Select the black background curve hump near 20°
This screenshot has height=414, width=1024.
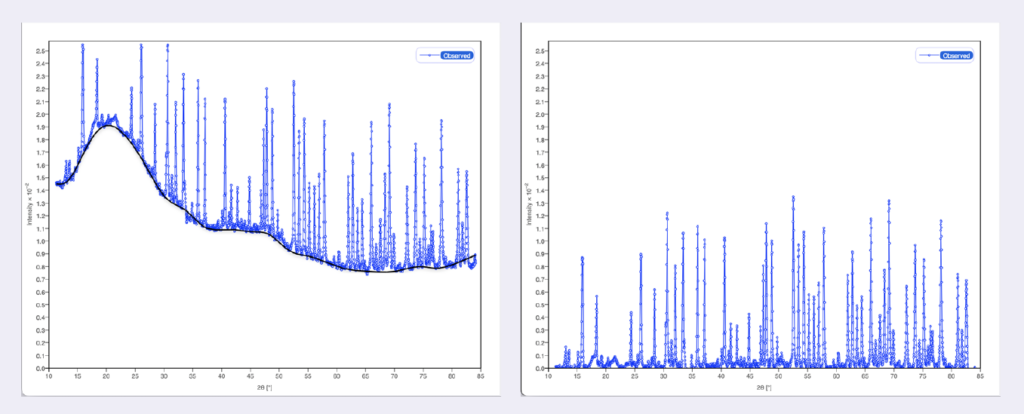point(106,127)
